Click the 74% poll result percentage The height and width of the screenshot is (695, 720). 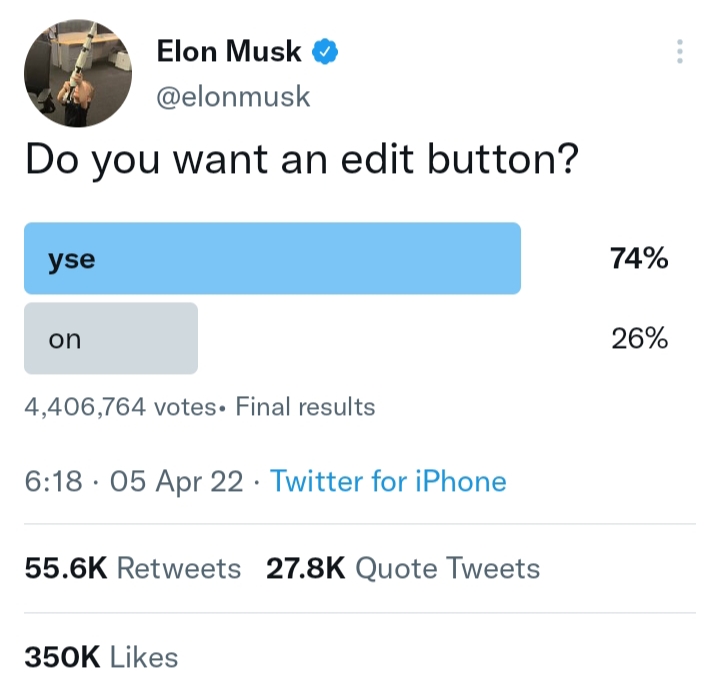click(x=639, y=259)
